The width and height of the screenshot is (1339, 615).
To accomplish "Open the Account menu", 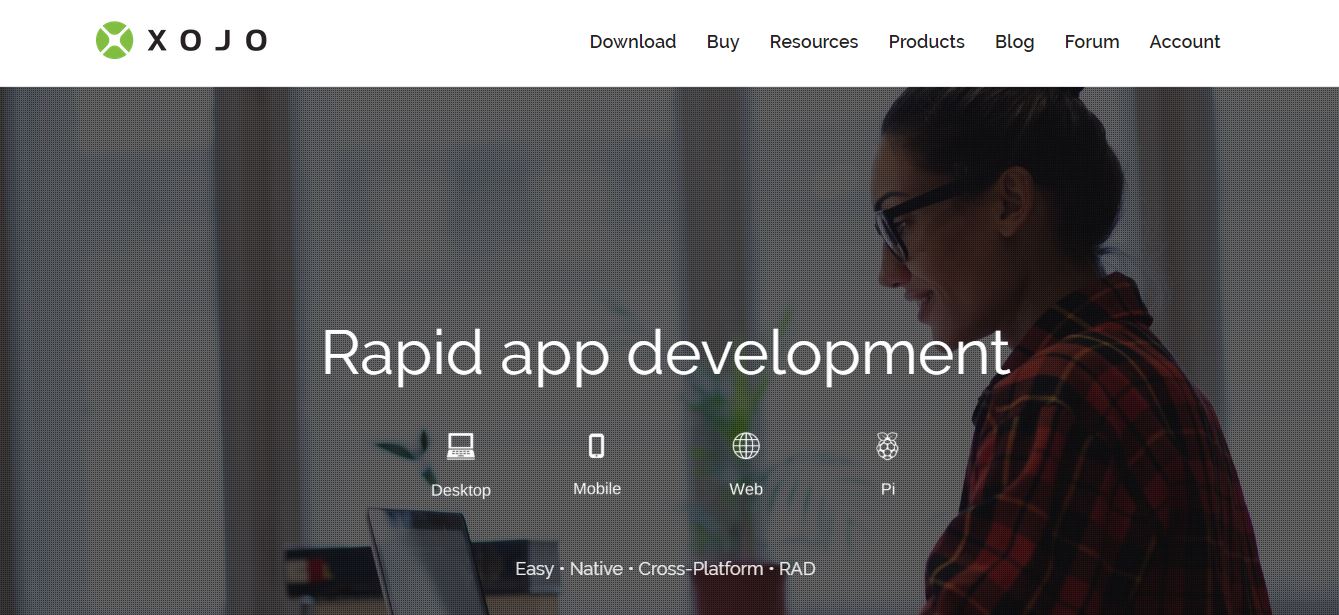I will 1184,42.
